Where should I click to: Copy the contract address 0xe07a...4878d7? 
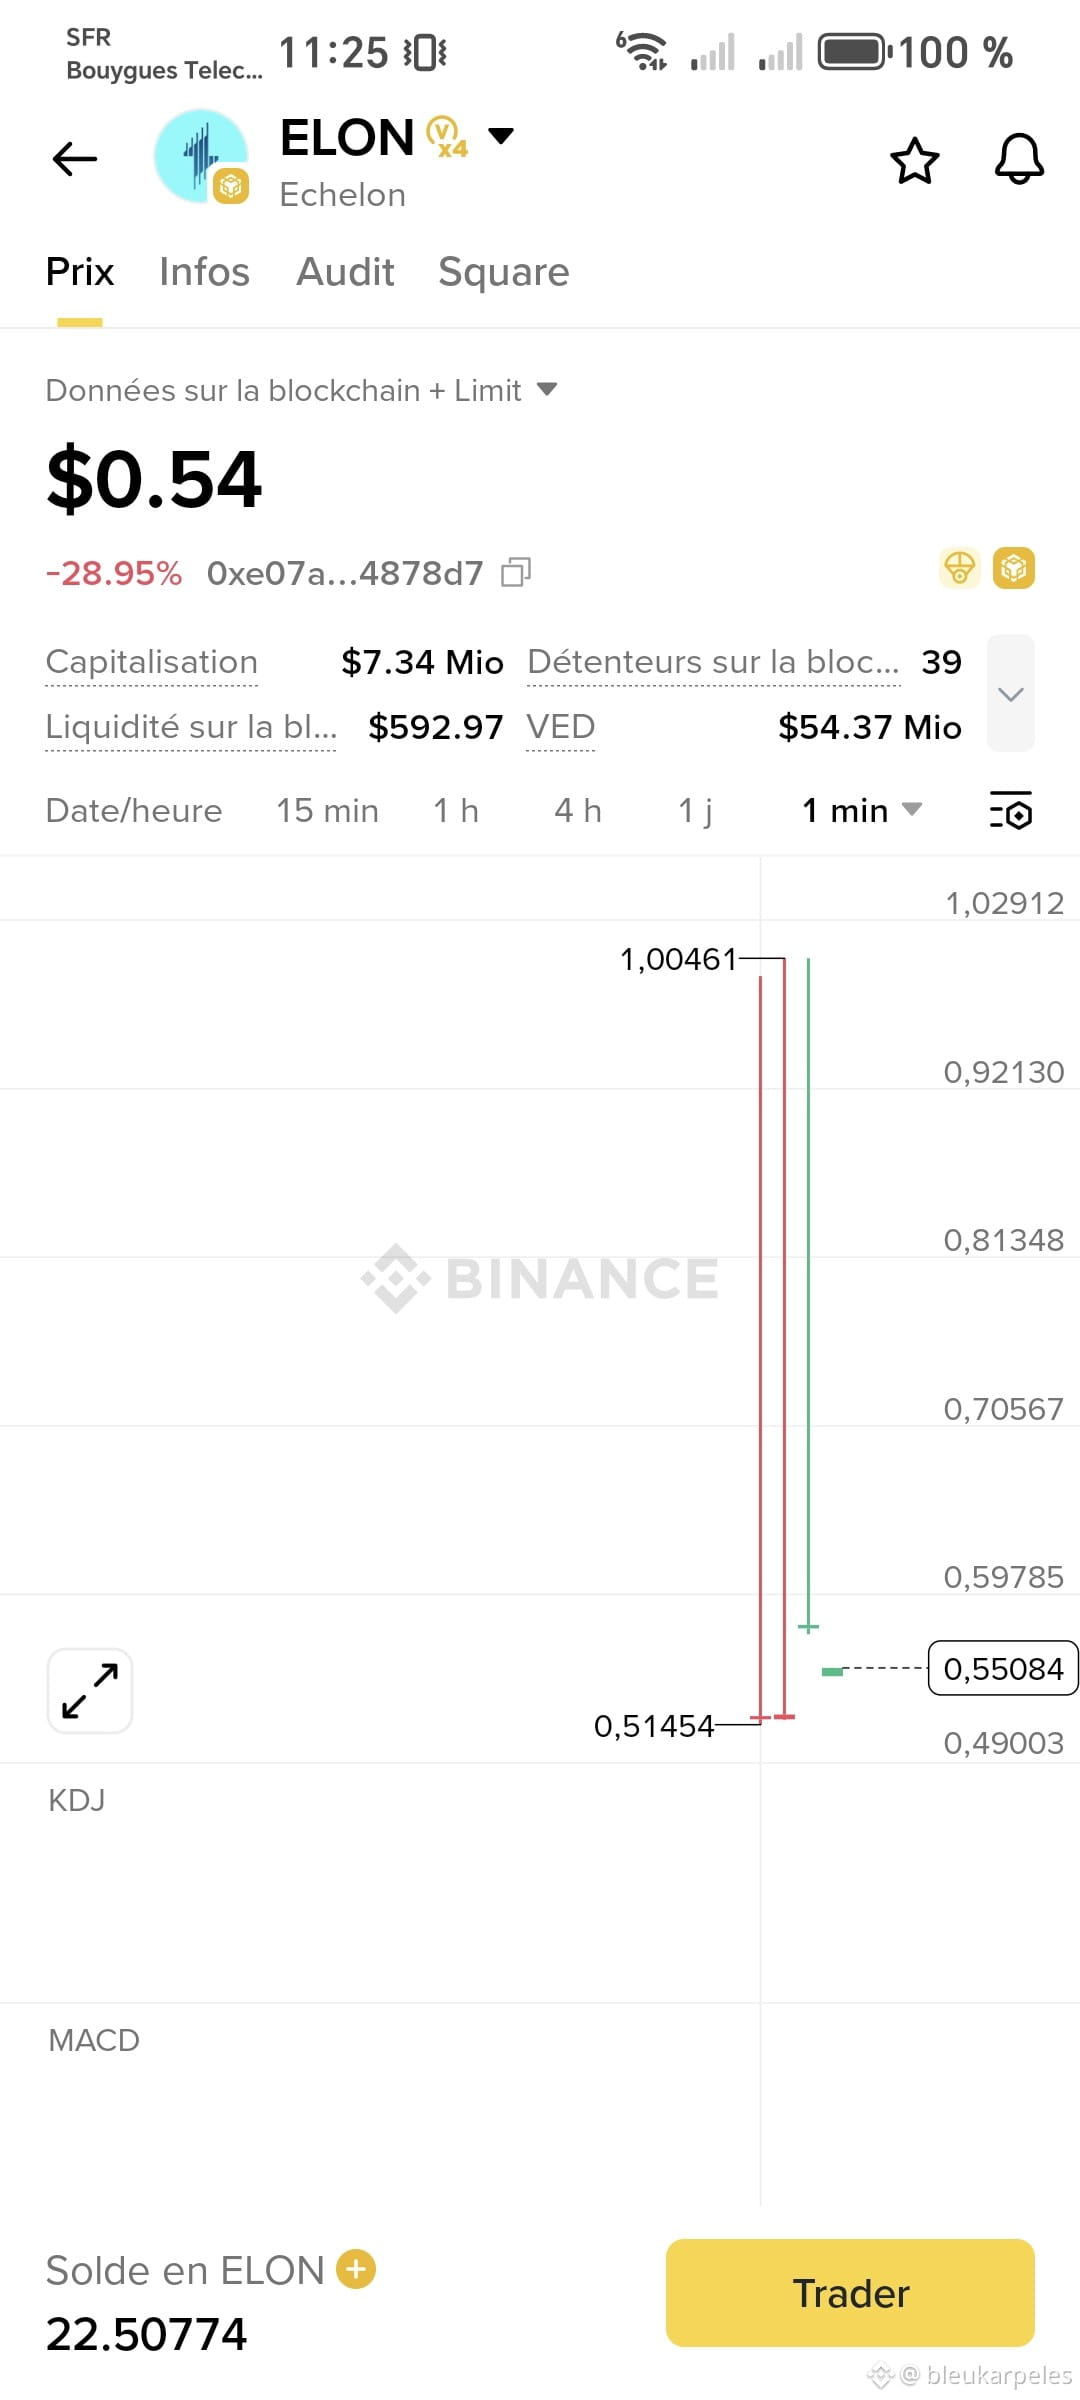click(516, 572)
